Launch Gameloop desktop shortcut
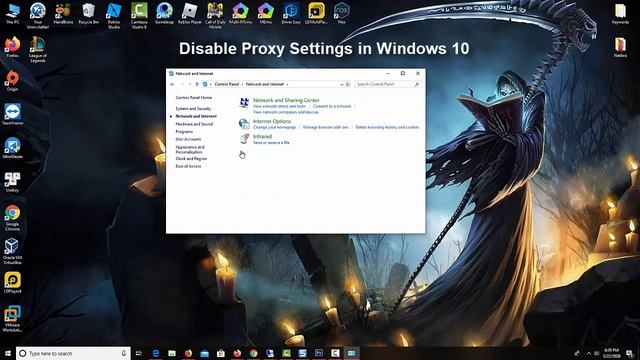This screenshot has width=640, height=360. coord(164,13)
